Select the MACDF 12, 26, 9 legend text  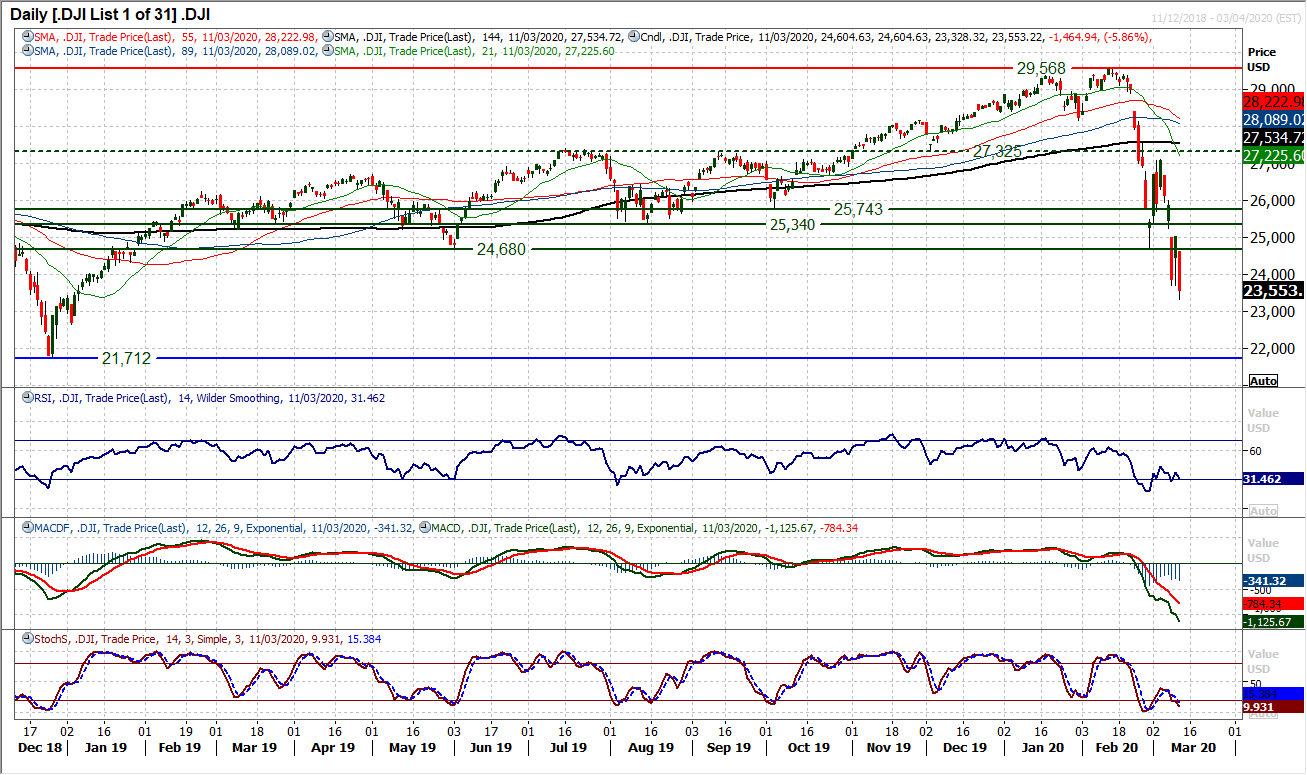click(222, 528)
